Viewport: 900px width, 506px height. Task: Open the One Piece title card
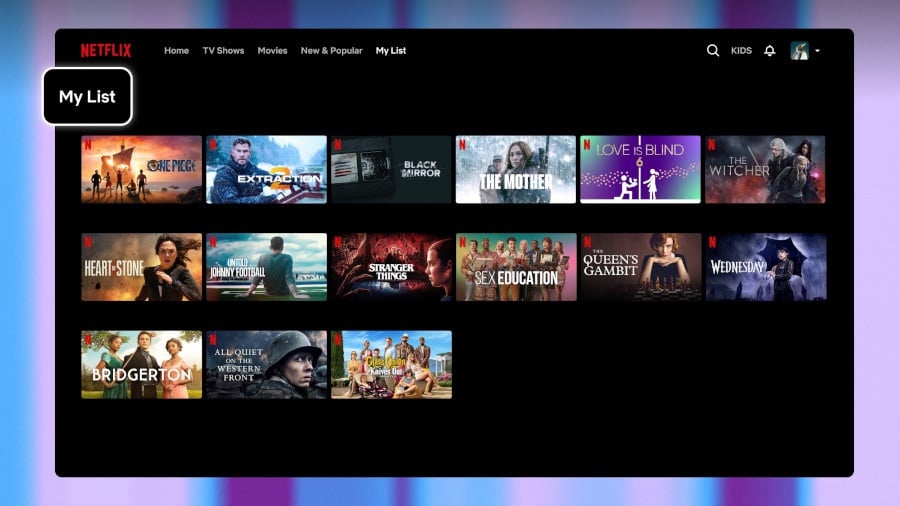point(141,169)
